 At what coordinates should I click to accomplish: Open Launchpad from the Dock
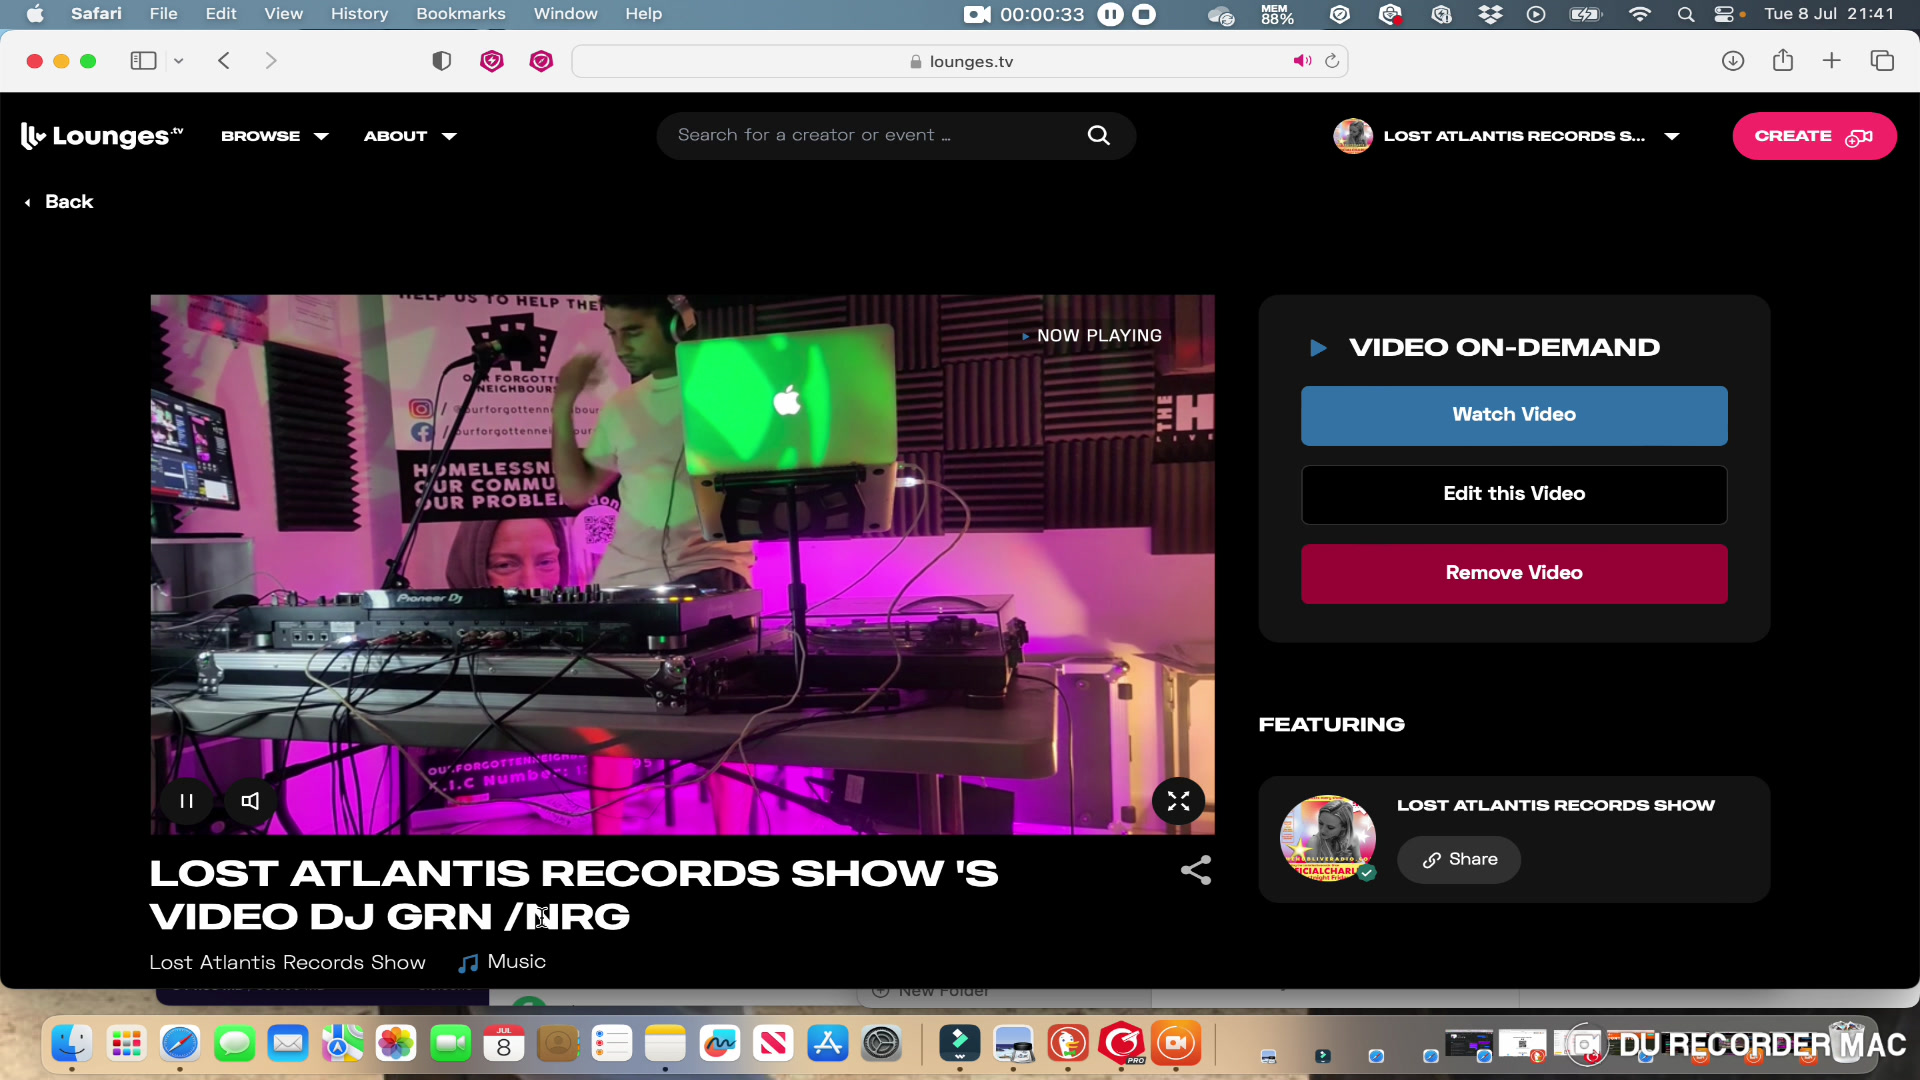pos(126,1044)
